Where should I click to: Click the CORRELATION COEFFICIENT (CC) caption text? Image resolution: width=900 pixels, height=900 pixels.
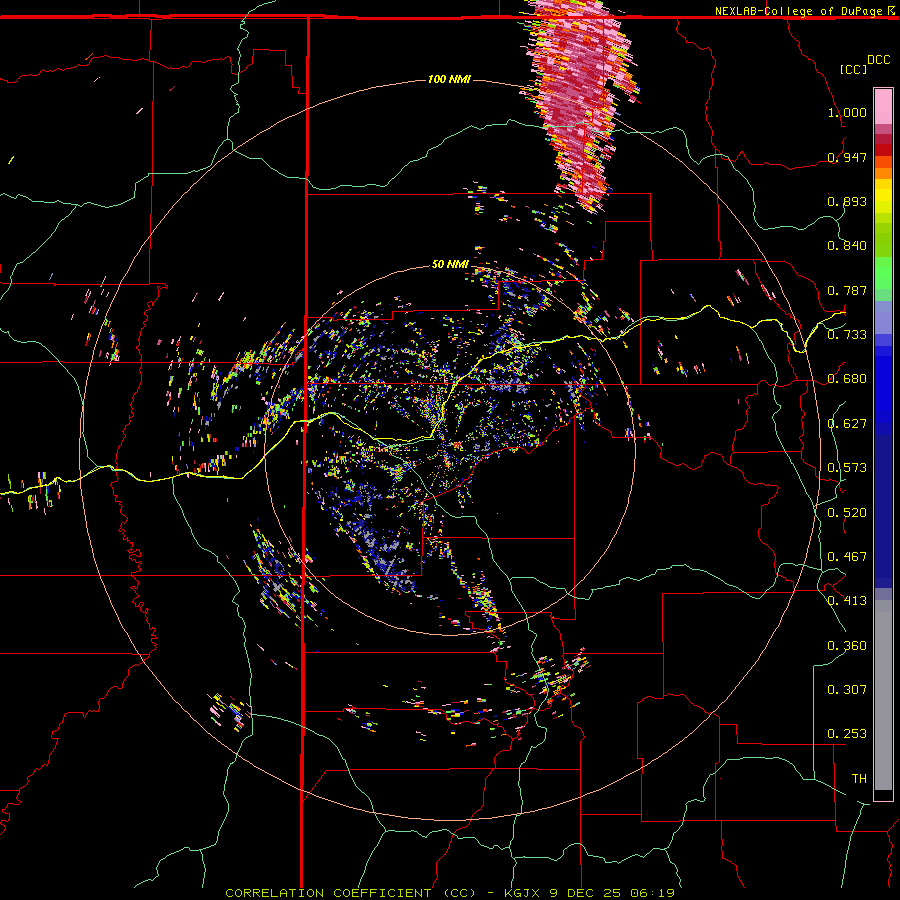pyautogui.click(x=350, y=893)
